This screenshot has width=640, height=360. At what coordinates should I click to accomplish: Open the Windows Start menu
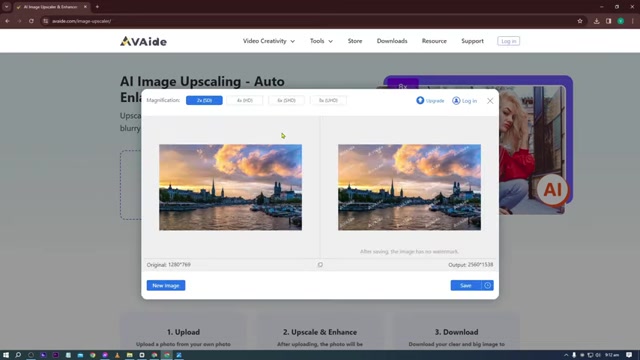tap(6, 355)
